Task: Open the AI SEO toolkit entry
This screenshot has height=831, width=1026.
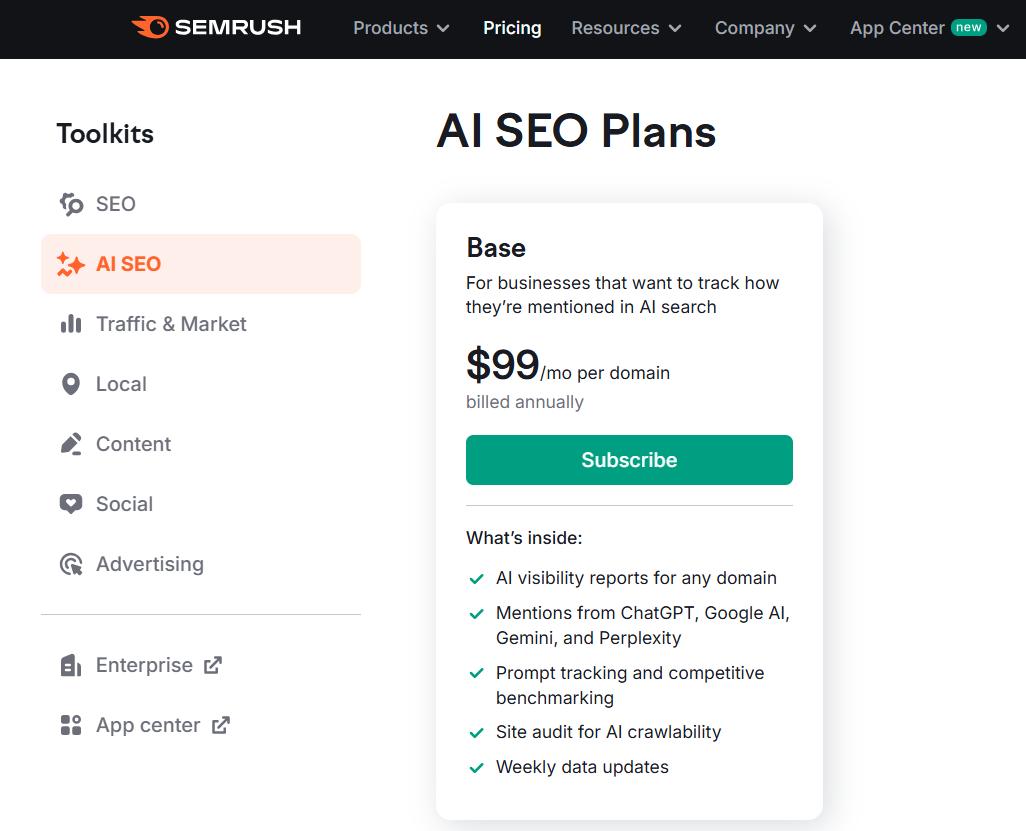Action: pyautogui.click(x=128, y=263)
